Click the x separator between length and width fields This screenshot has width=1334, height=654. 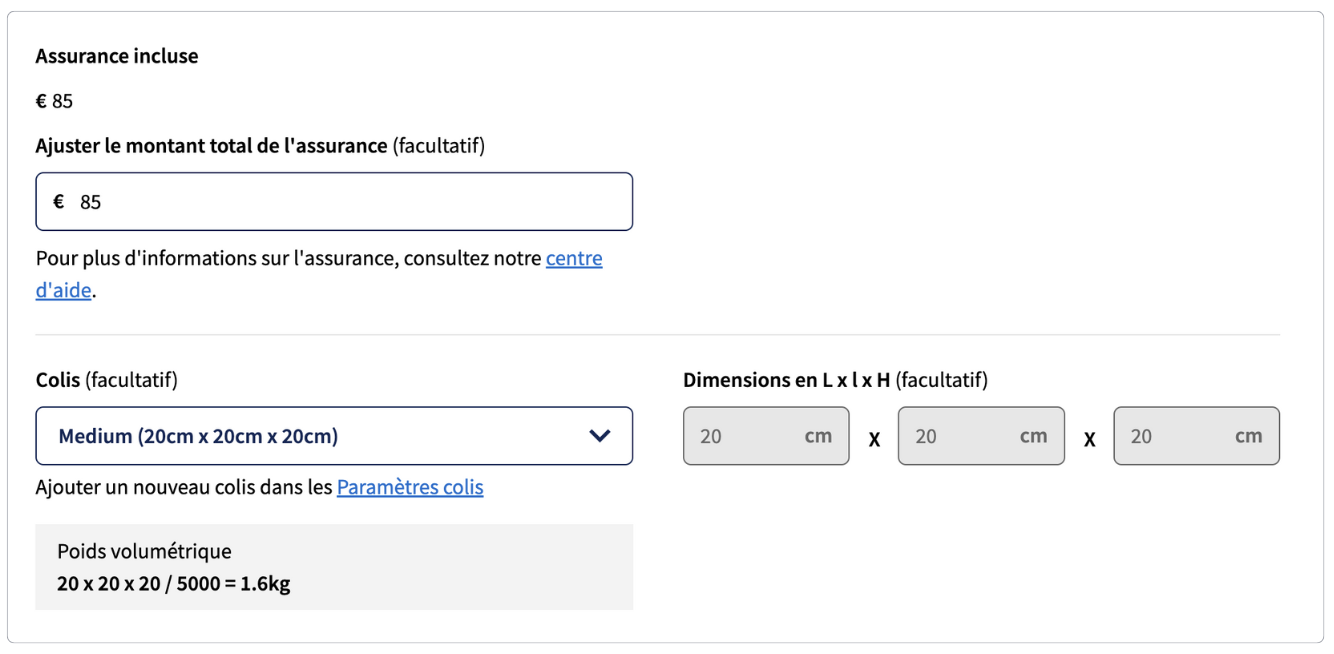[x=874, y=438]
